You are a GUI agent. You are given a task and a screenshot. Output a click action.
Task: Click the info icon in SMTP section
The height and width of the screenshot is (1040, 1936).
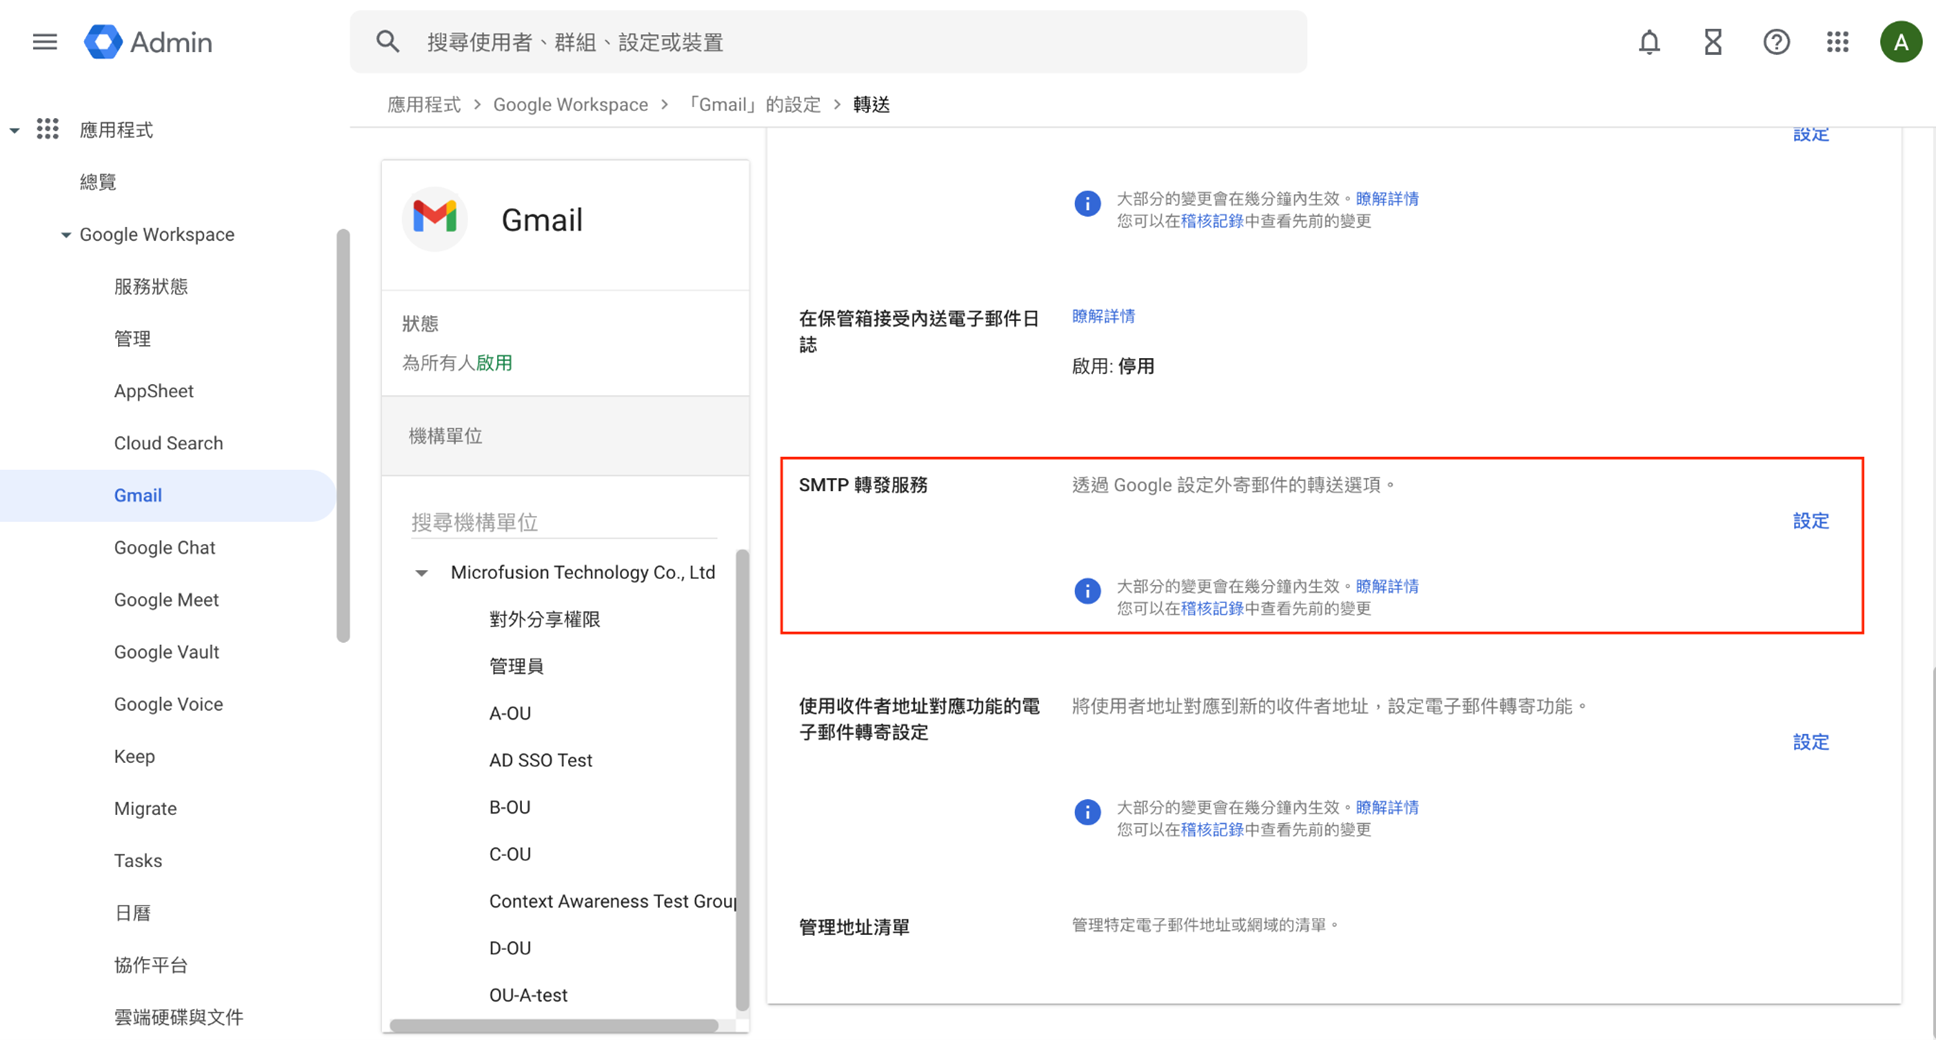pos(1087,591)
